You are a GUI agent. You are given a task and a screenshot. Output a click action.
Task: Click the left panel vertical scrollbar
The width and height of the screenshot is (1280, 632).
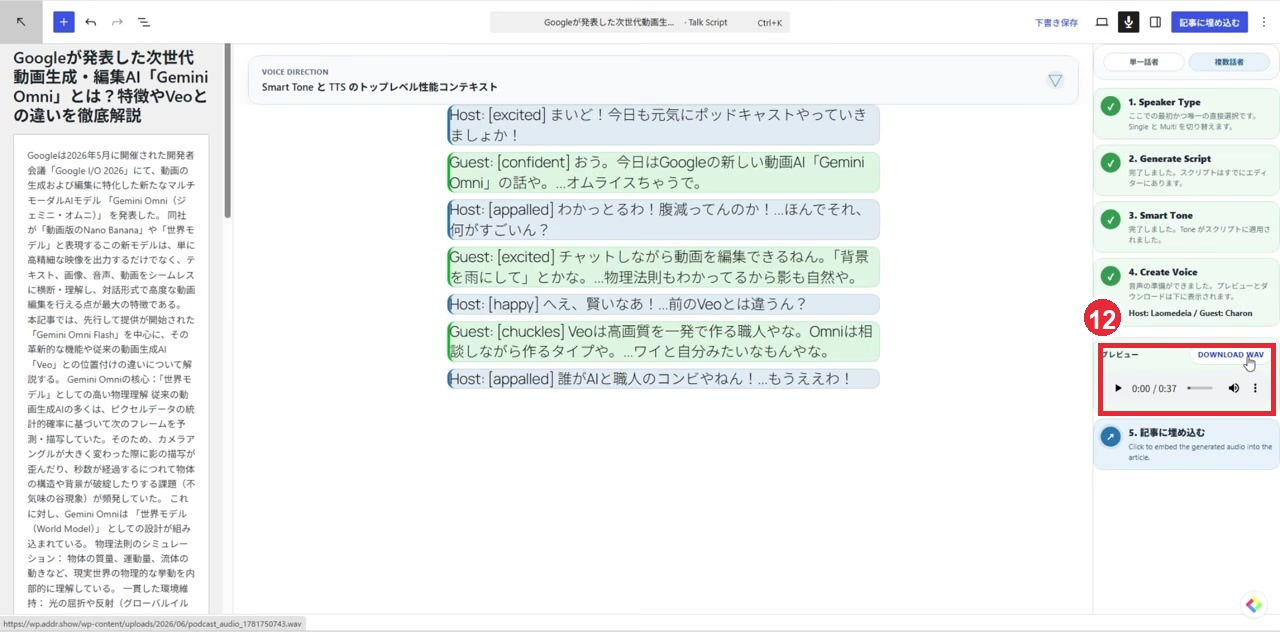pos(228,130)
